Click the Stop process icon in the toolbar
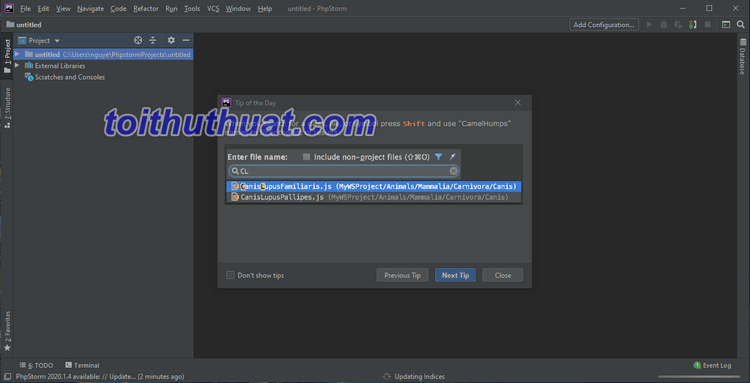The height and width of the screenshot is (383, 750). pos(707,25)
